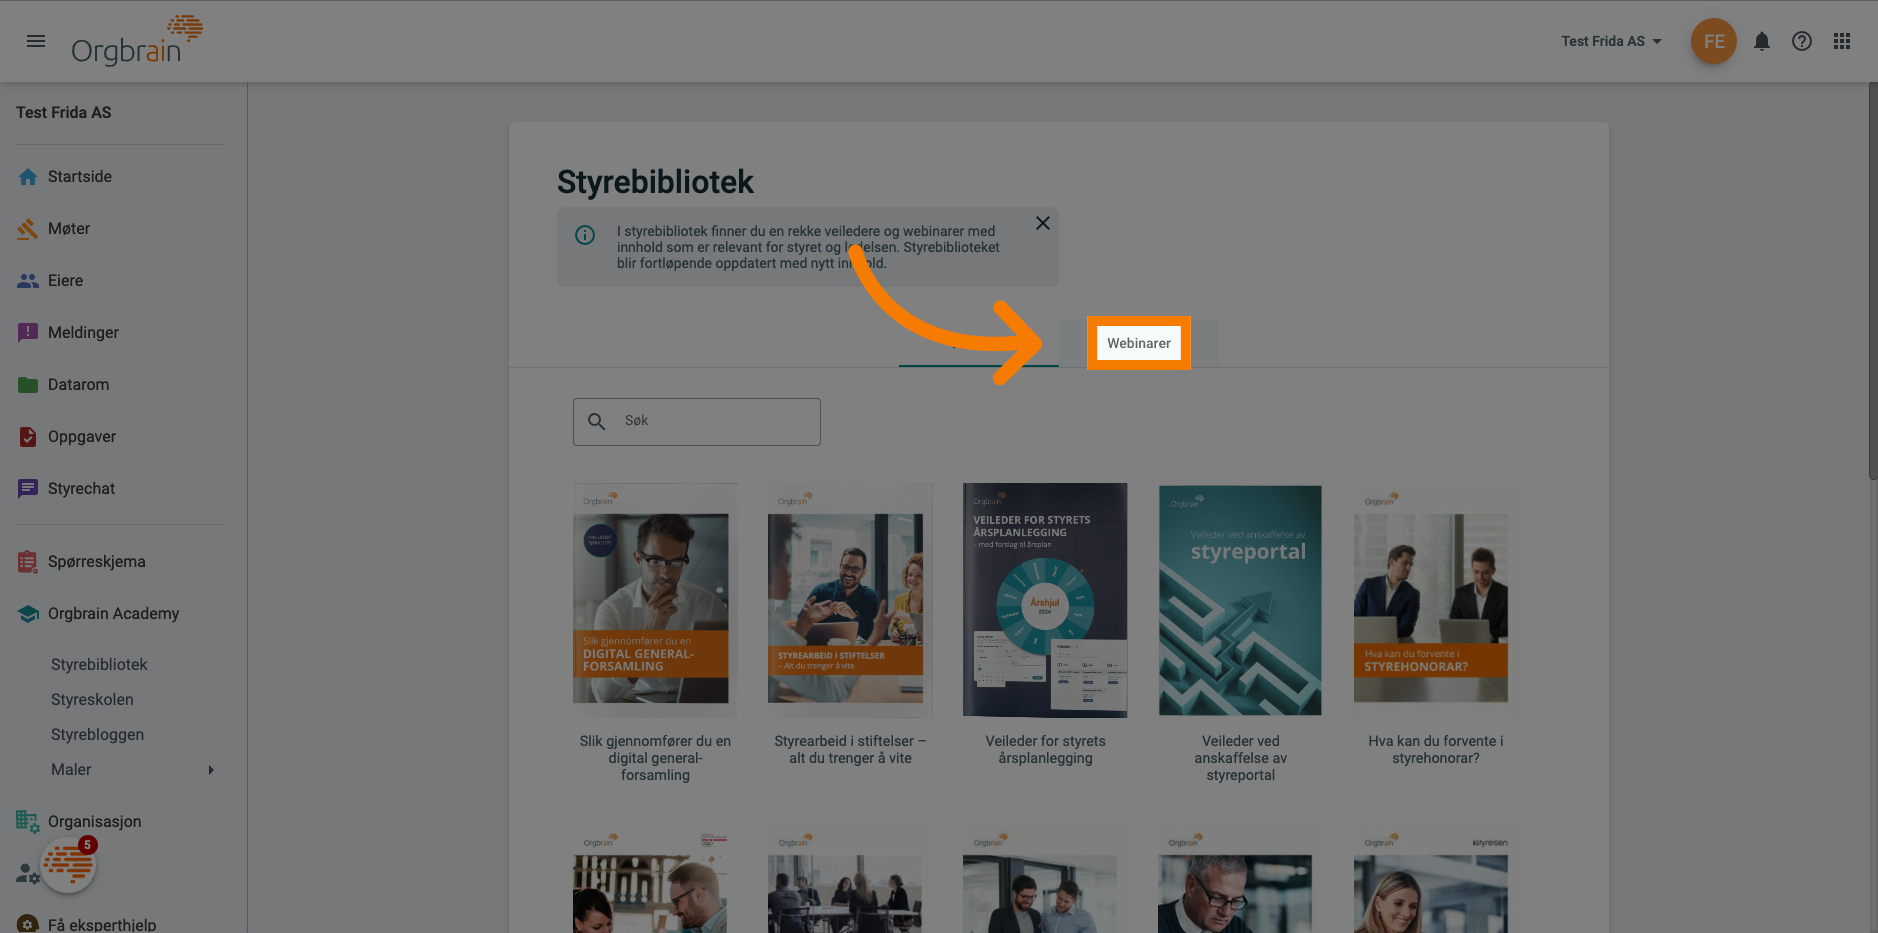Open the Digital generalforsamling guide cover
The width and height of the screenshot is (1878, 933).
[655, 600]
